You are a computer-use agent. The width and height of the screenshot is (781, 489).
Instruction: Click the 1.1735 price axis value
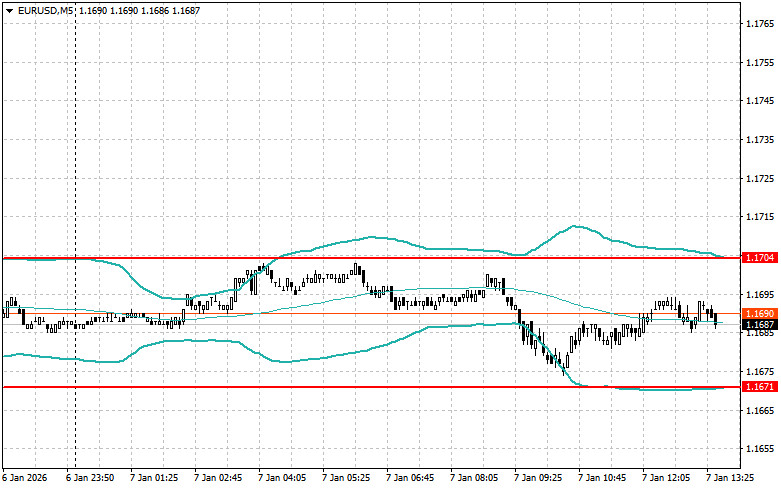760,139
